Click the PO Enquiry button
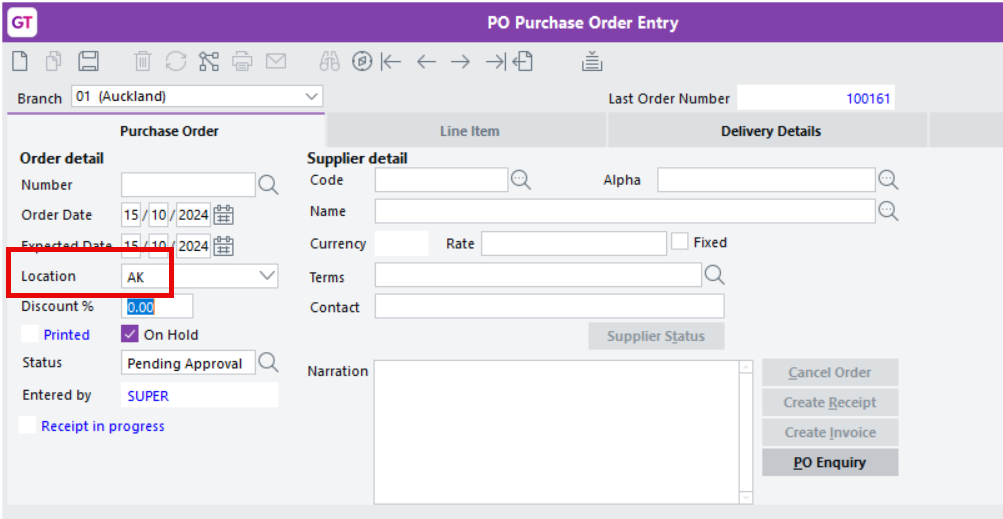The image size is (1003, 519). (x=830, y=462)
